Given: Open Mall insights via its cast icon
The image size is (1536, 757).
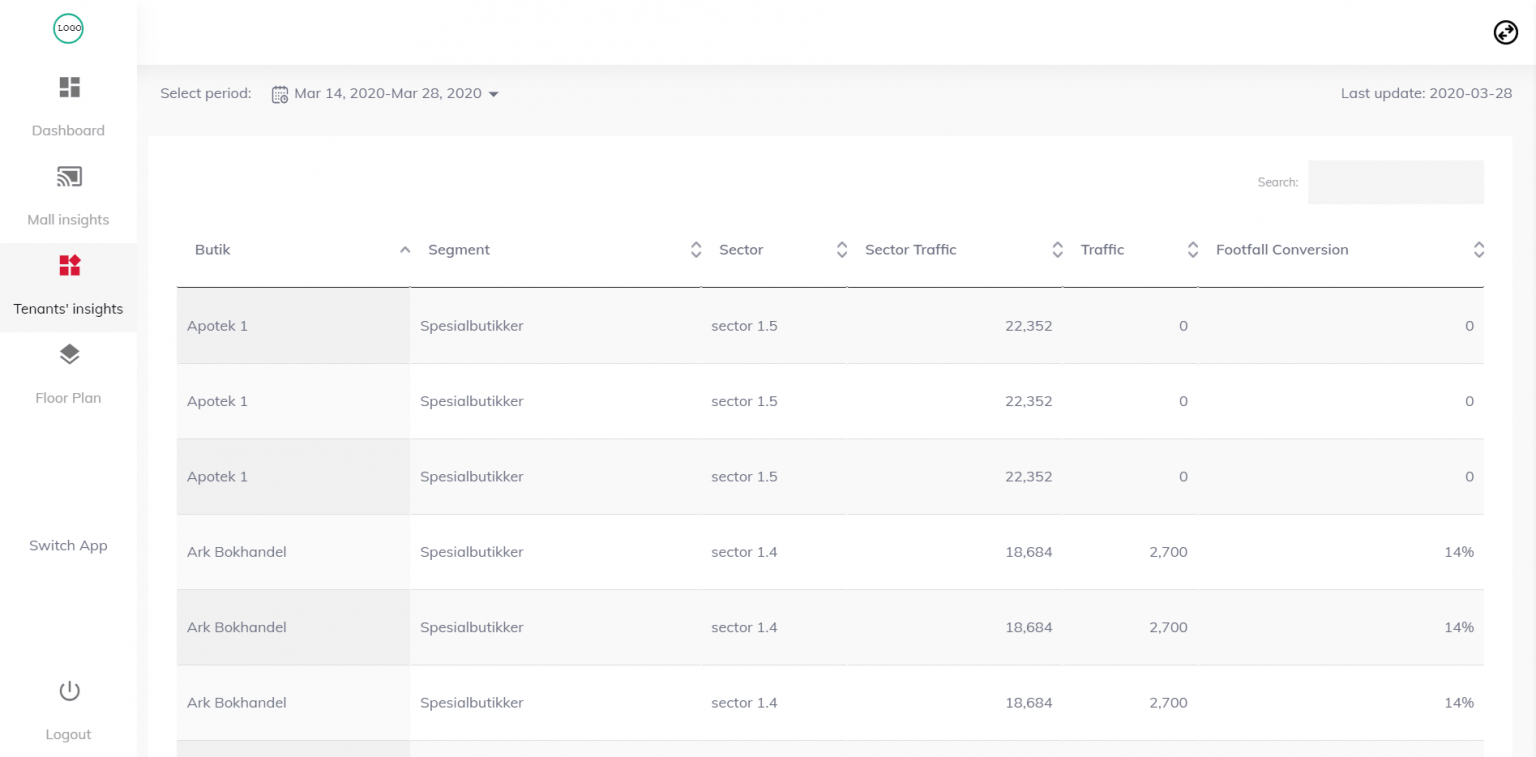Looking at the screenshot, I should point(68,176).
